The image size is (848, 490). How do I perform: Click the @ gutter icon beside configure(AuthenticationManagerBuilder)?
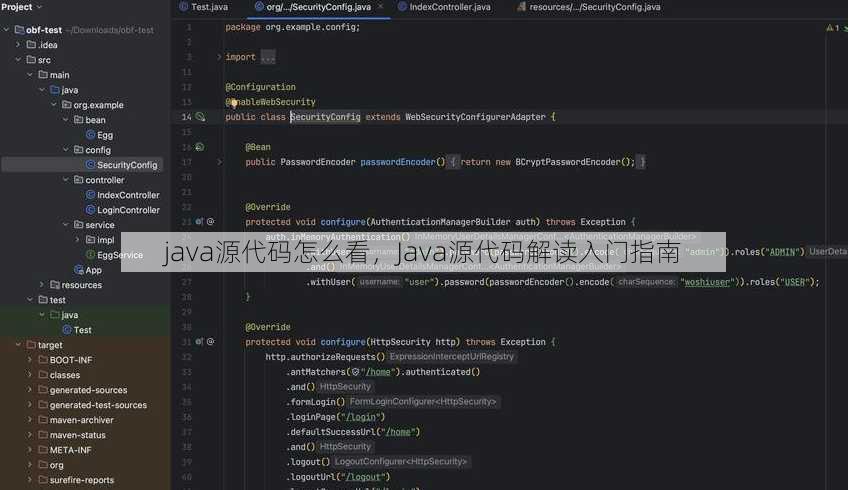pyautogui.click(x=210, y=222)
